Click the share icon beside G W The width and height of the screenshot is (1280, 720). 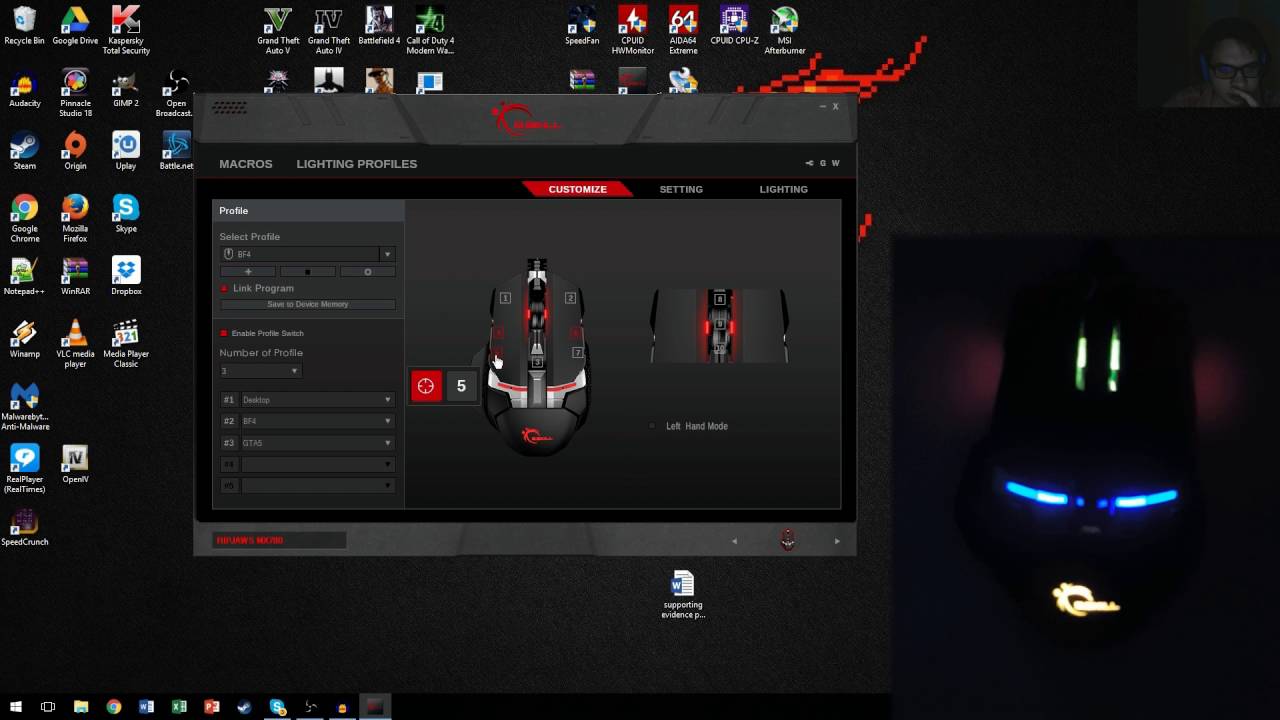click(x=810, y=163)
